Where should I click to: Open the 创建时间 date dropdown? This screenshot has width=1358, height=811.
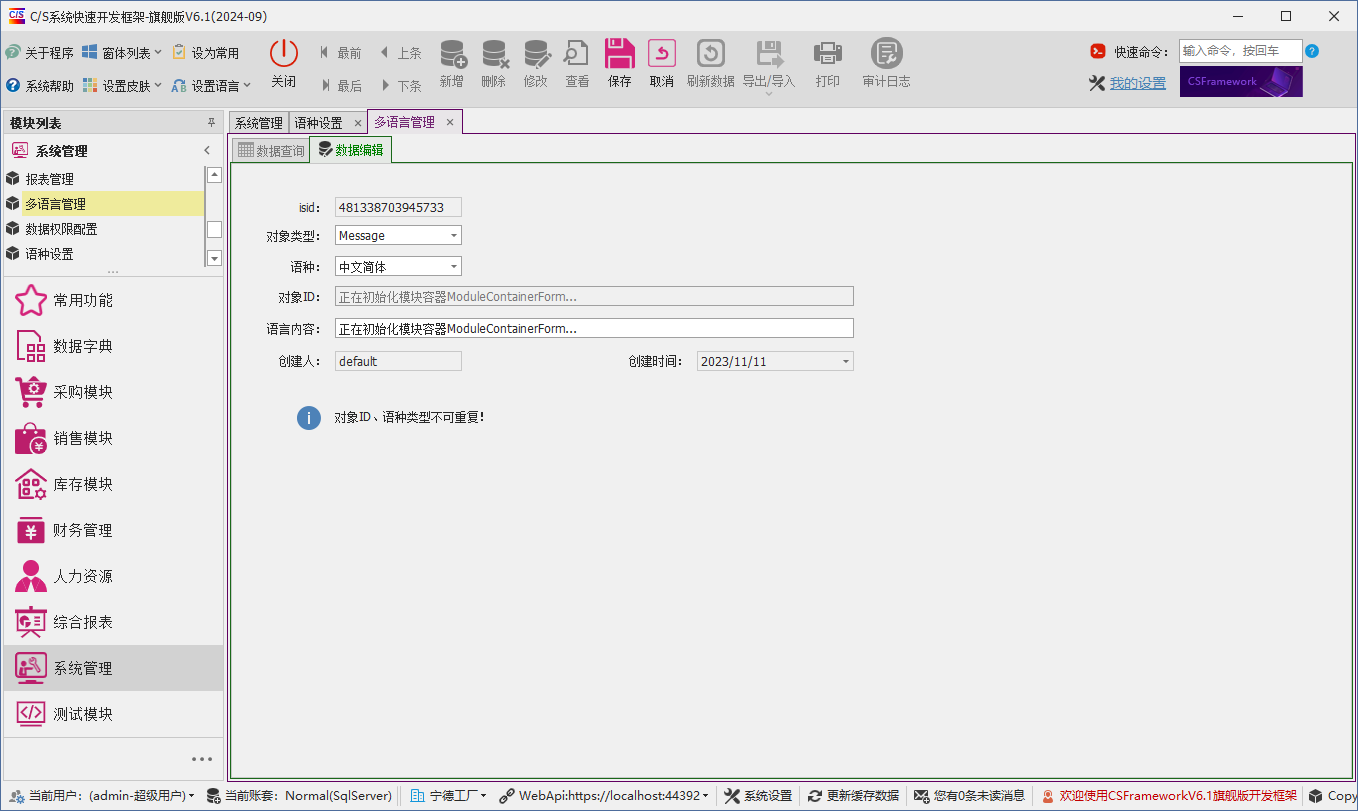[x=846, y=361]
